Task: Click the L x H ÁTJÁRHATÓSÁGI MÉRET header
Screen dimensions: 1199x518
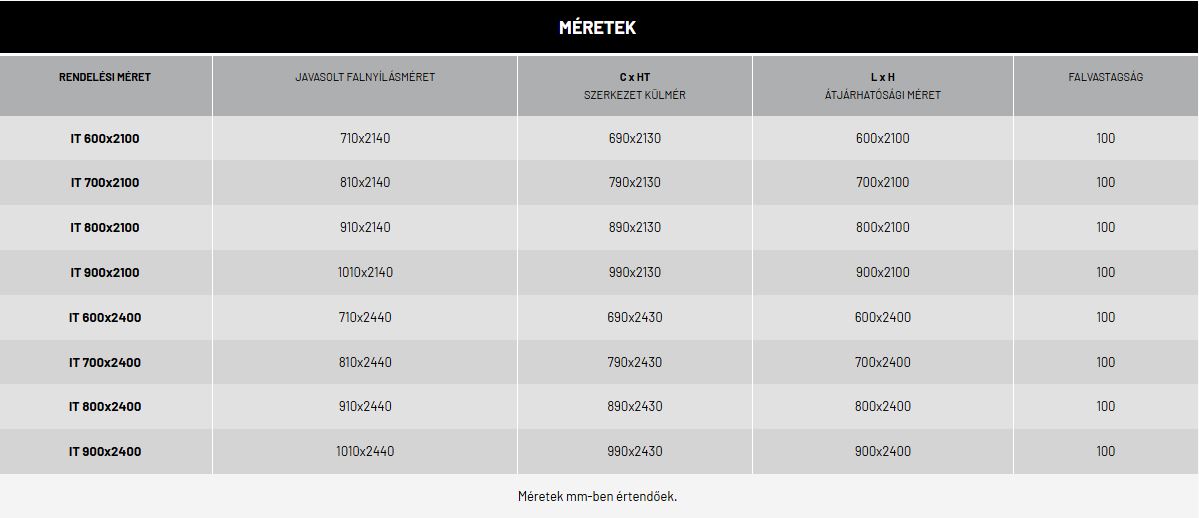Action: coord(882,86)
